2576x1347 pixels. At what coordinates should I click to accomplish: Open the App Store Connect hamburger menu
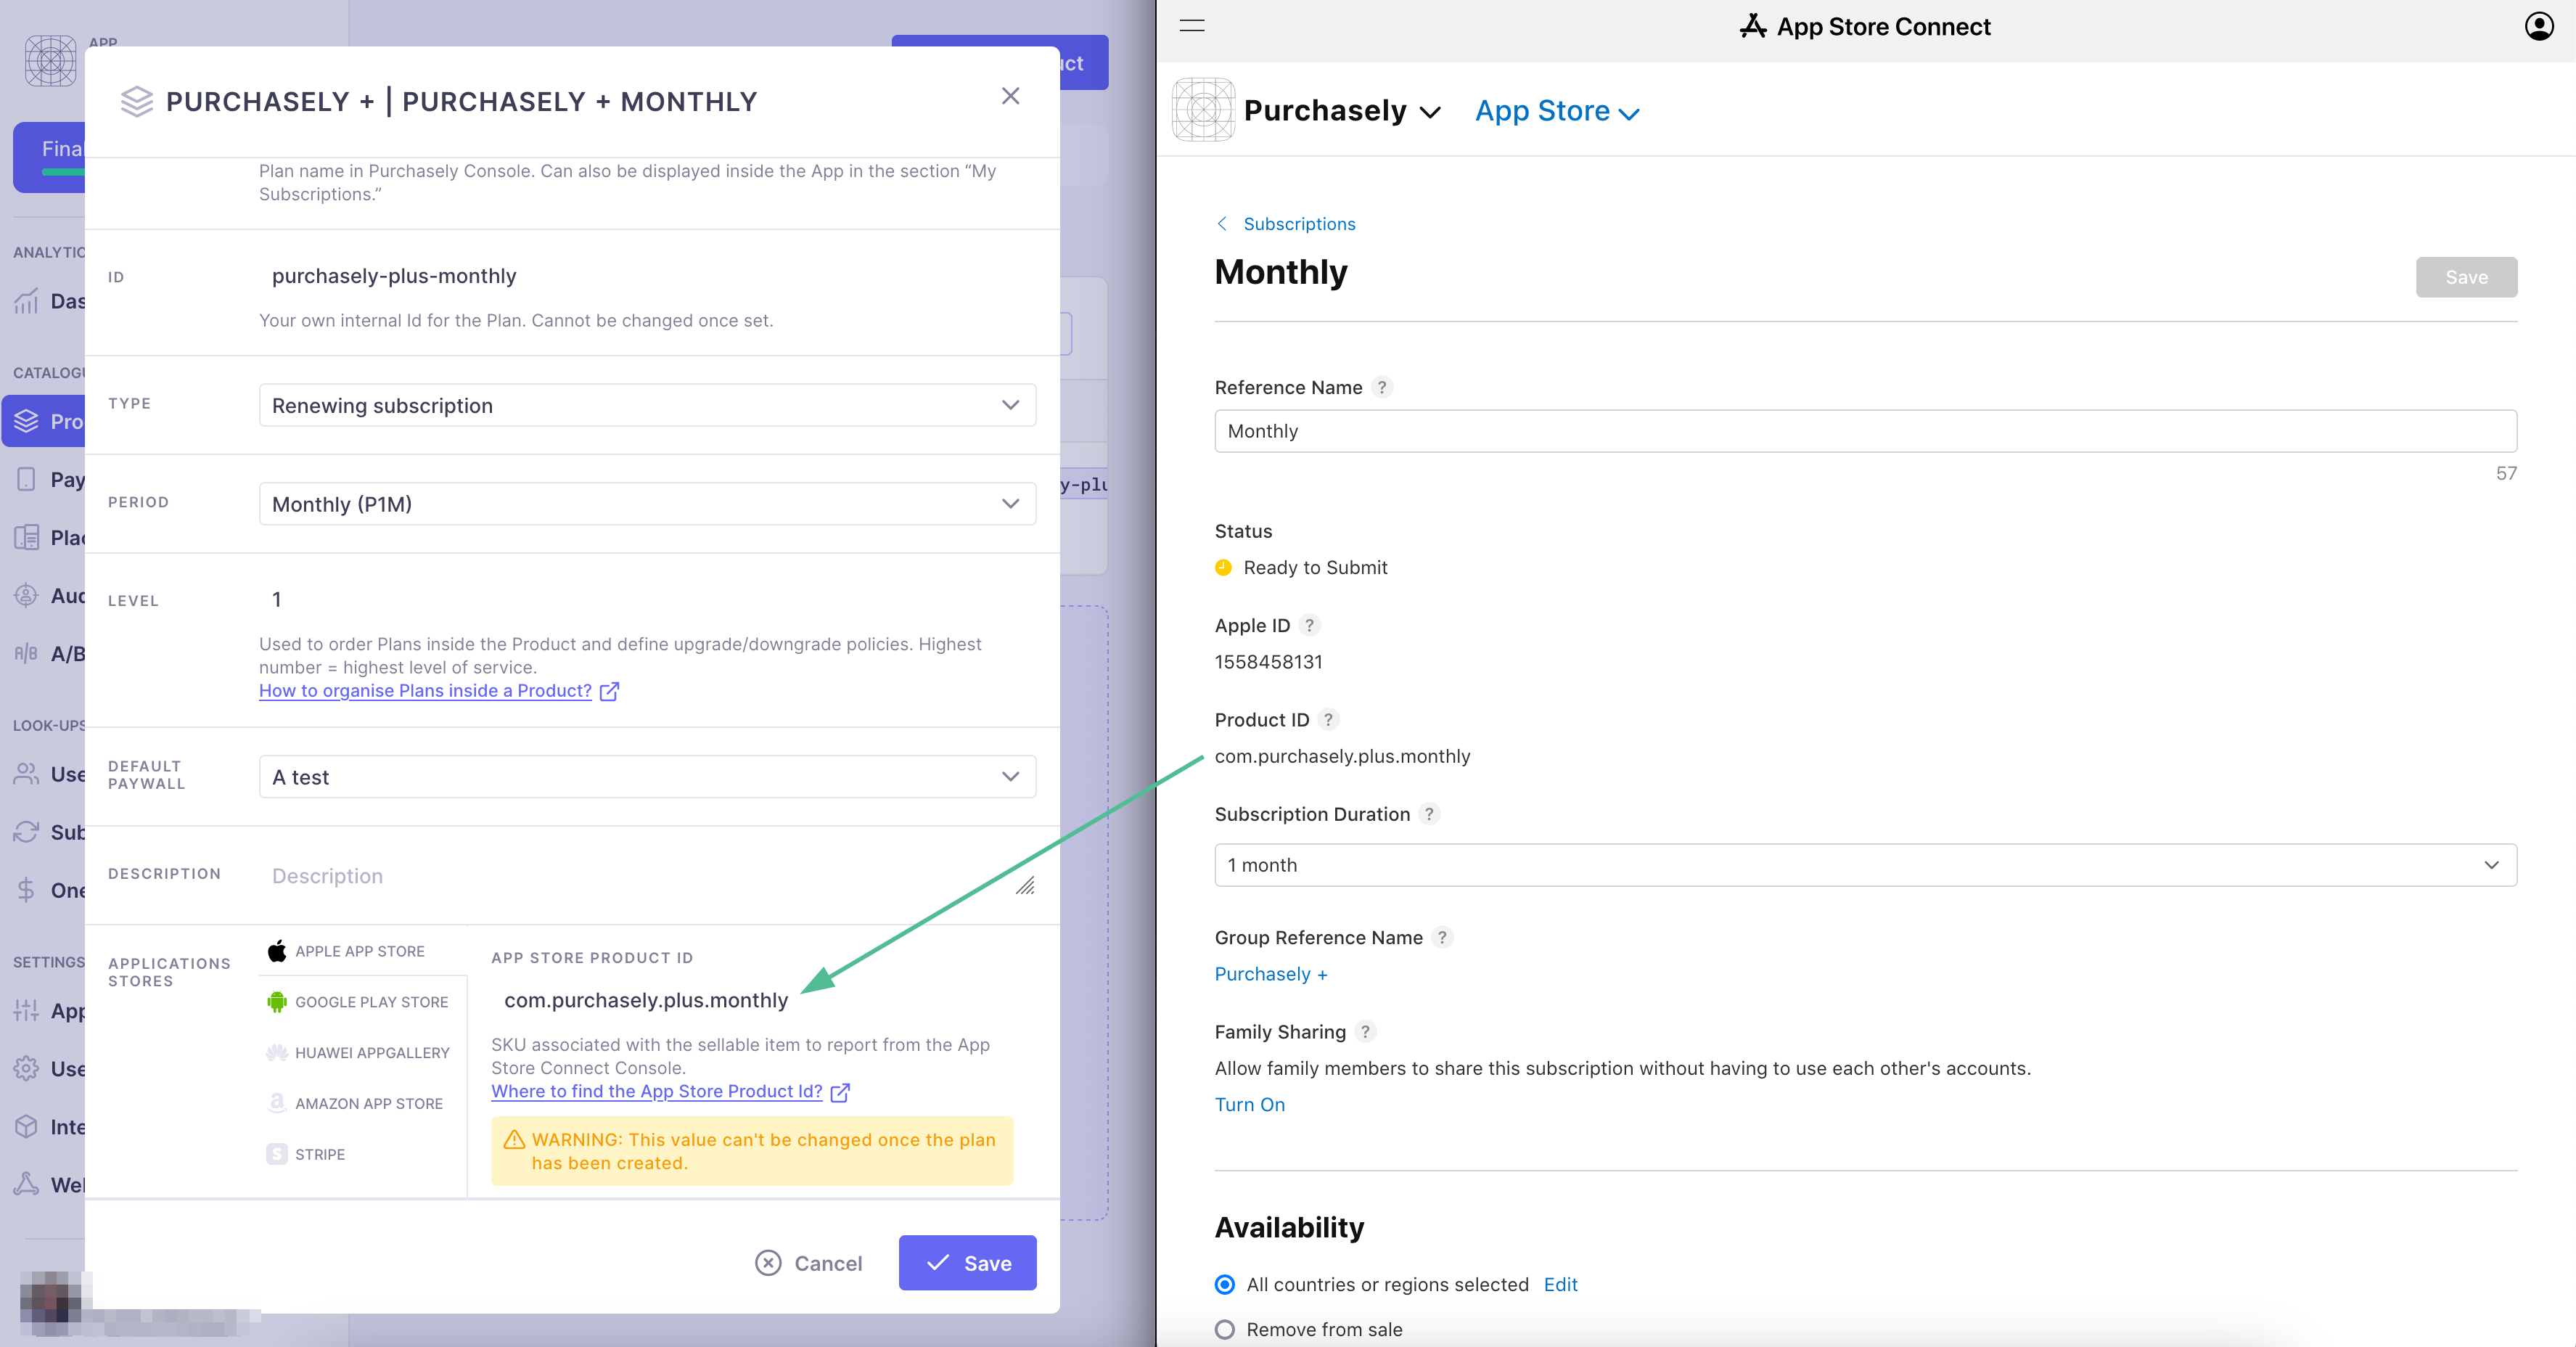[1192, 26]
